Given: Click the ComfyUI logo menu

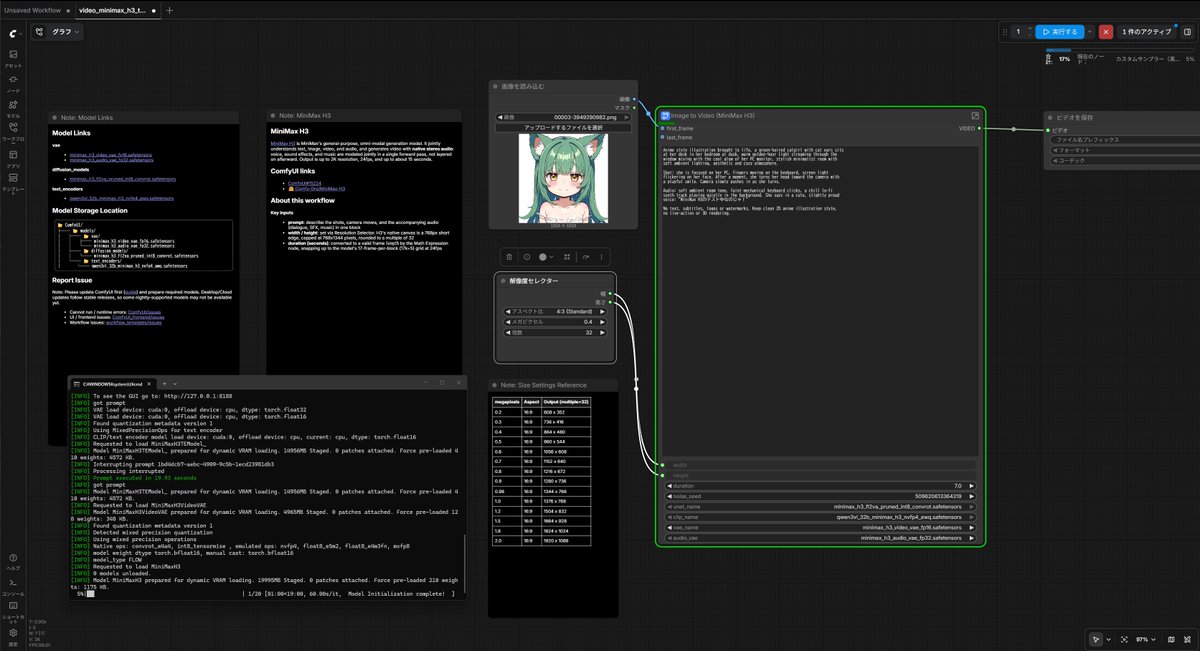Looking at the screenshot, I should pyautogui.click(x=14, y=32).
